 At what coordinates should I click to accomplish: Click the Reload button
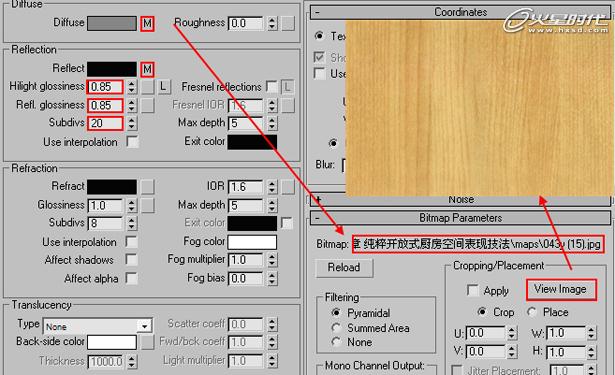pos(344,268)
